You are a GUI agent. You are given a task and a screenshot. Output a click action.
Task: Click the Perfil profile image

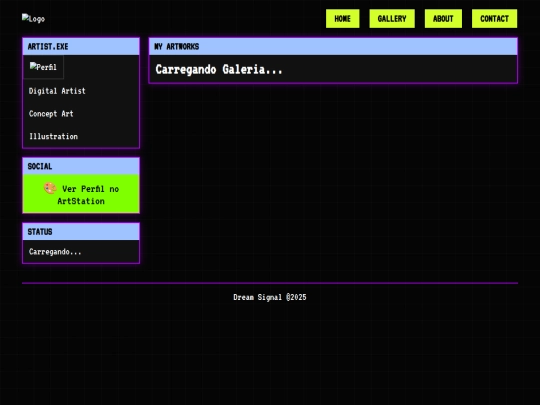[x=43, y=67]
